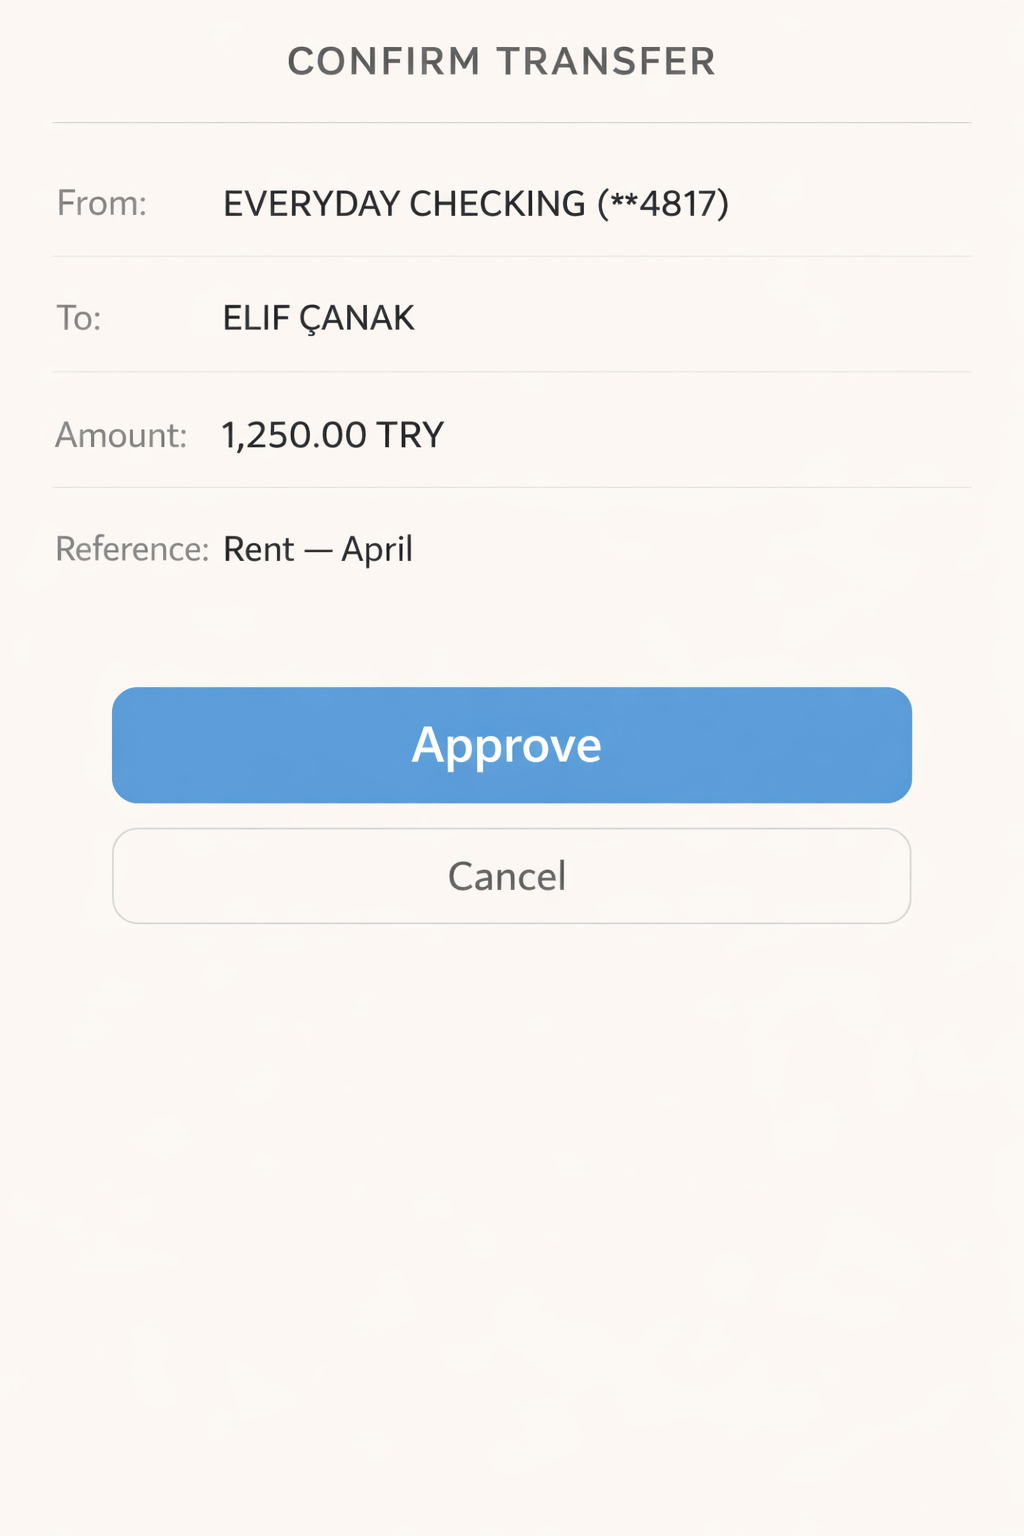Click the "From:" field label
The height and width of the screenshot is (1536, 1024).
coord(102,204)
